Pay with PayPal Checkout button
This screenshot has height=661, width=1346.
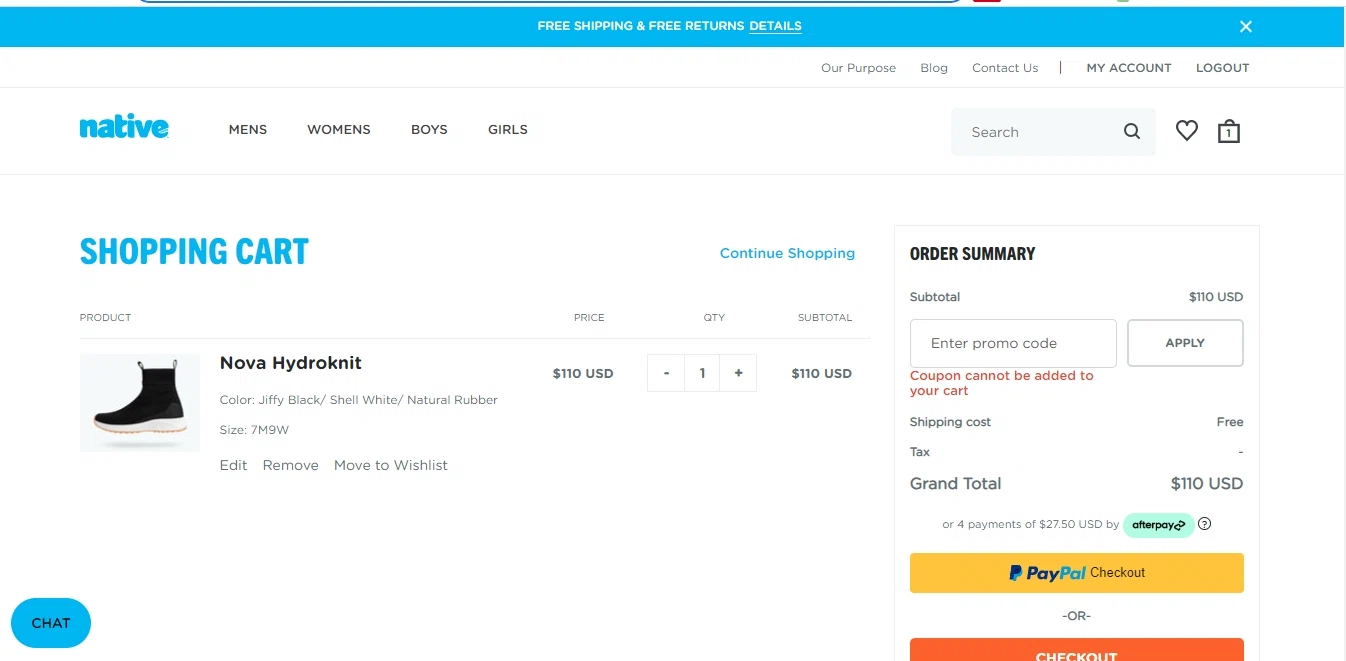[x=1077, y=573]
